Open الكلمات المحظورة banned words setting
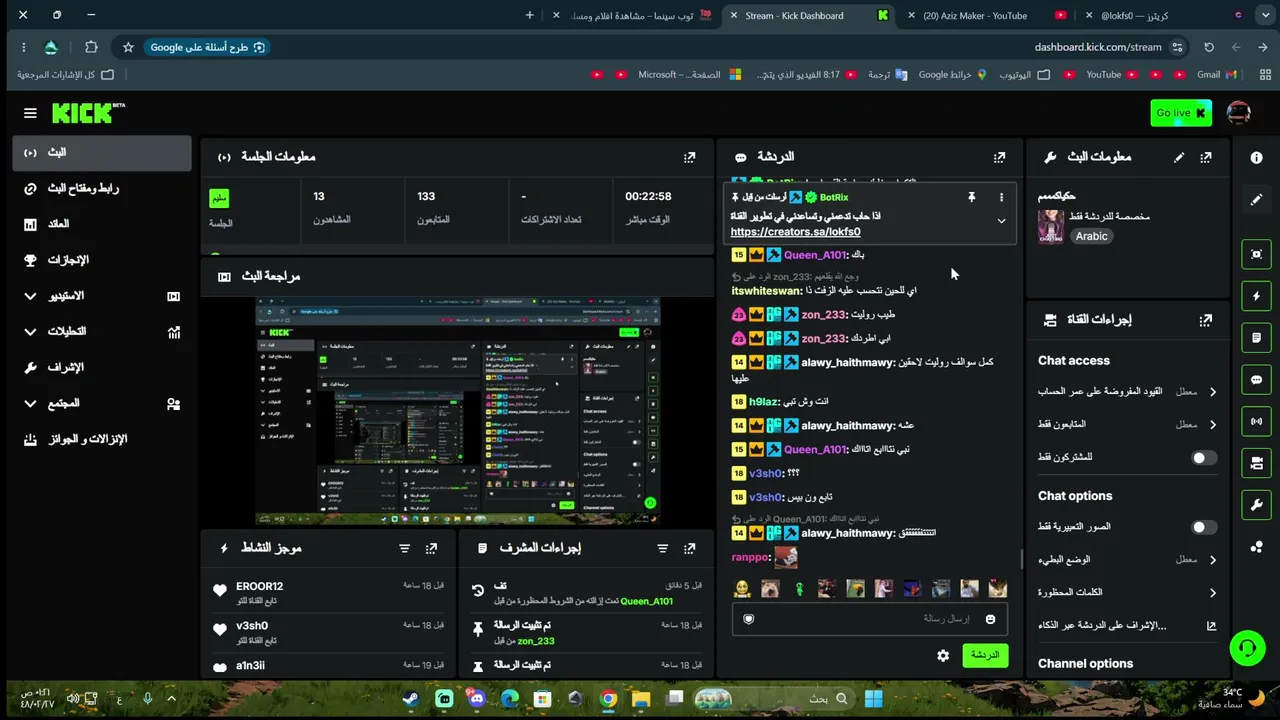This screenshot has width=1280, height=720. (x=1127, y=592)
